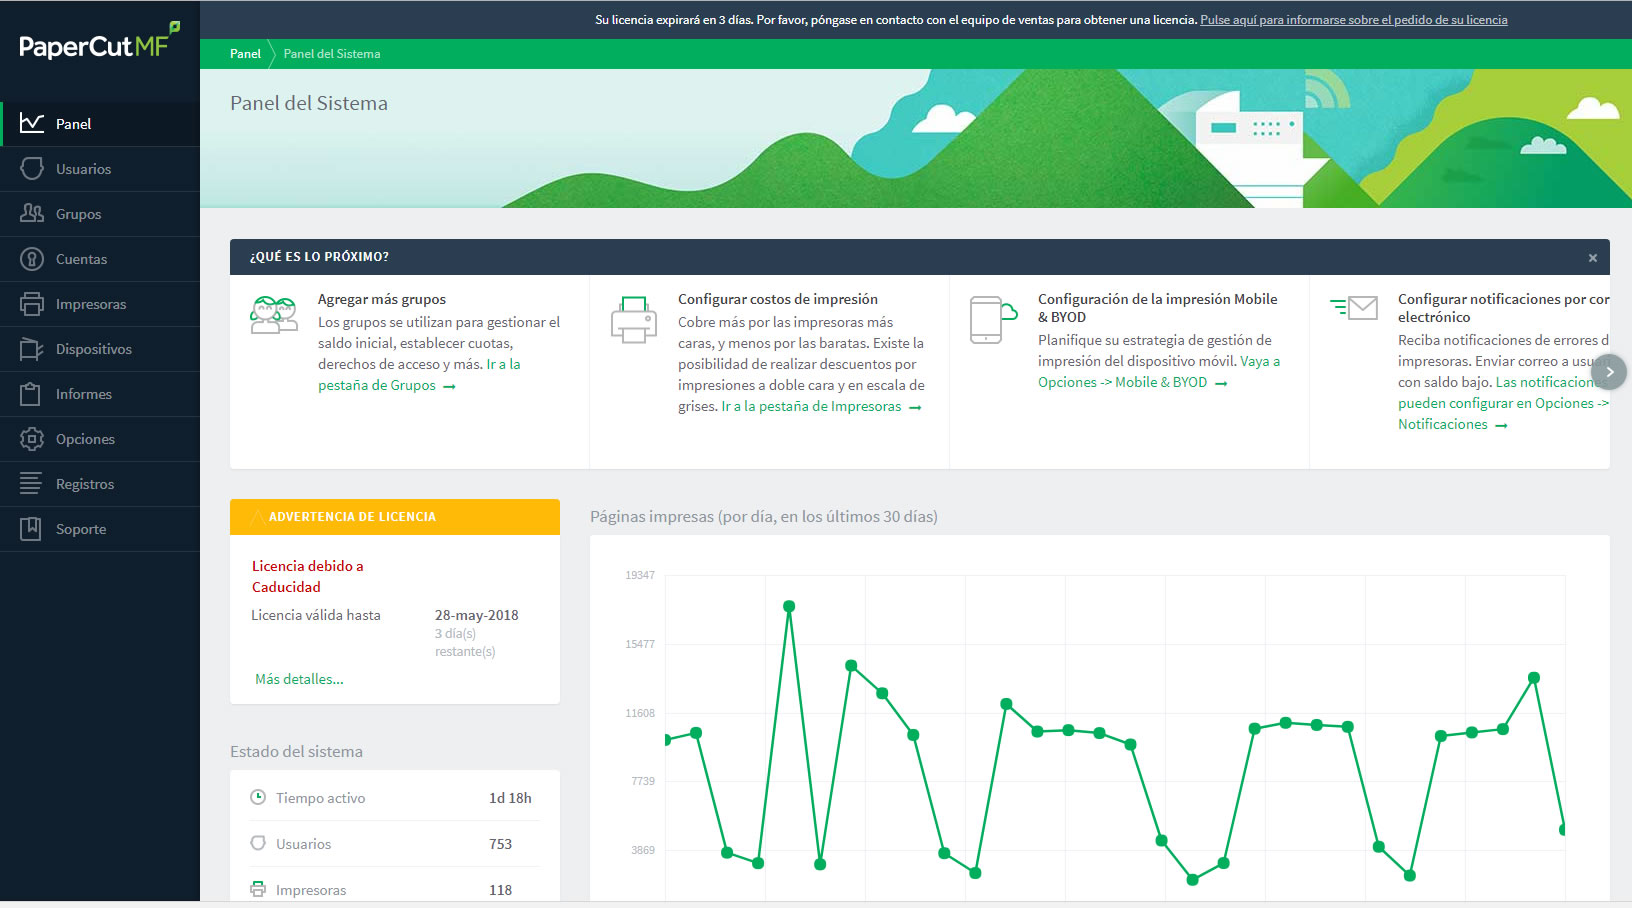This screenshot has width=1632, height=908.
Task: Select Panel breadcrumb item
Action: point(245,54)
